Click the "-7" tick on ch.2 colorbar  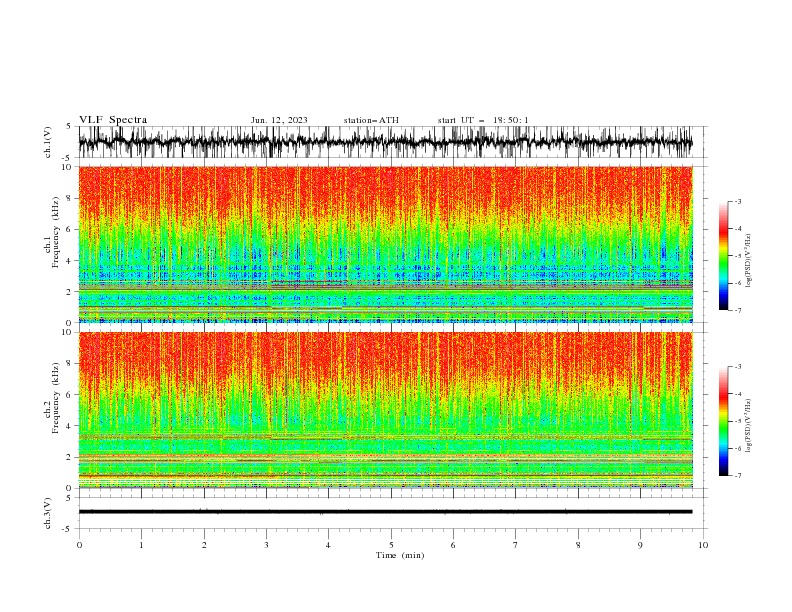(738, 476)
